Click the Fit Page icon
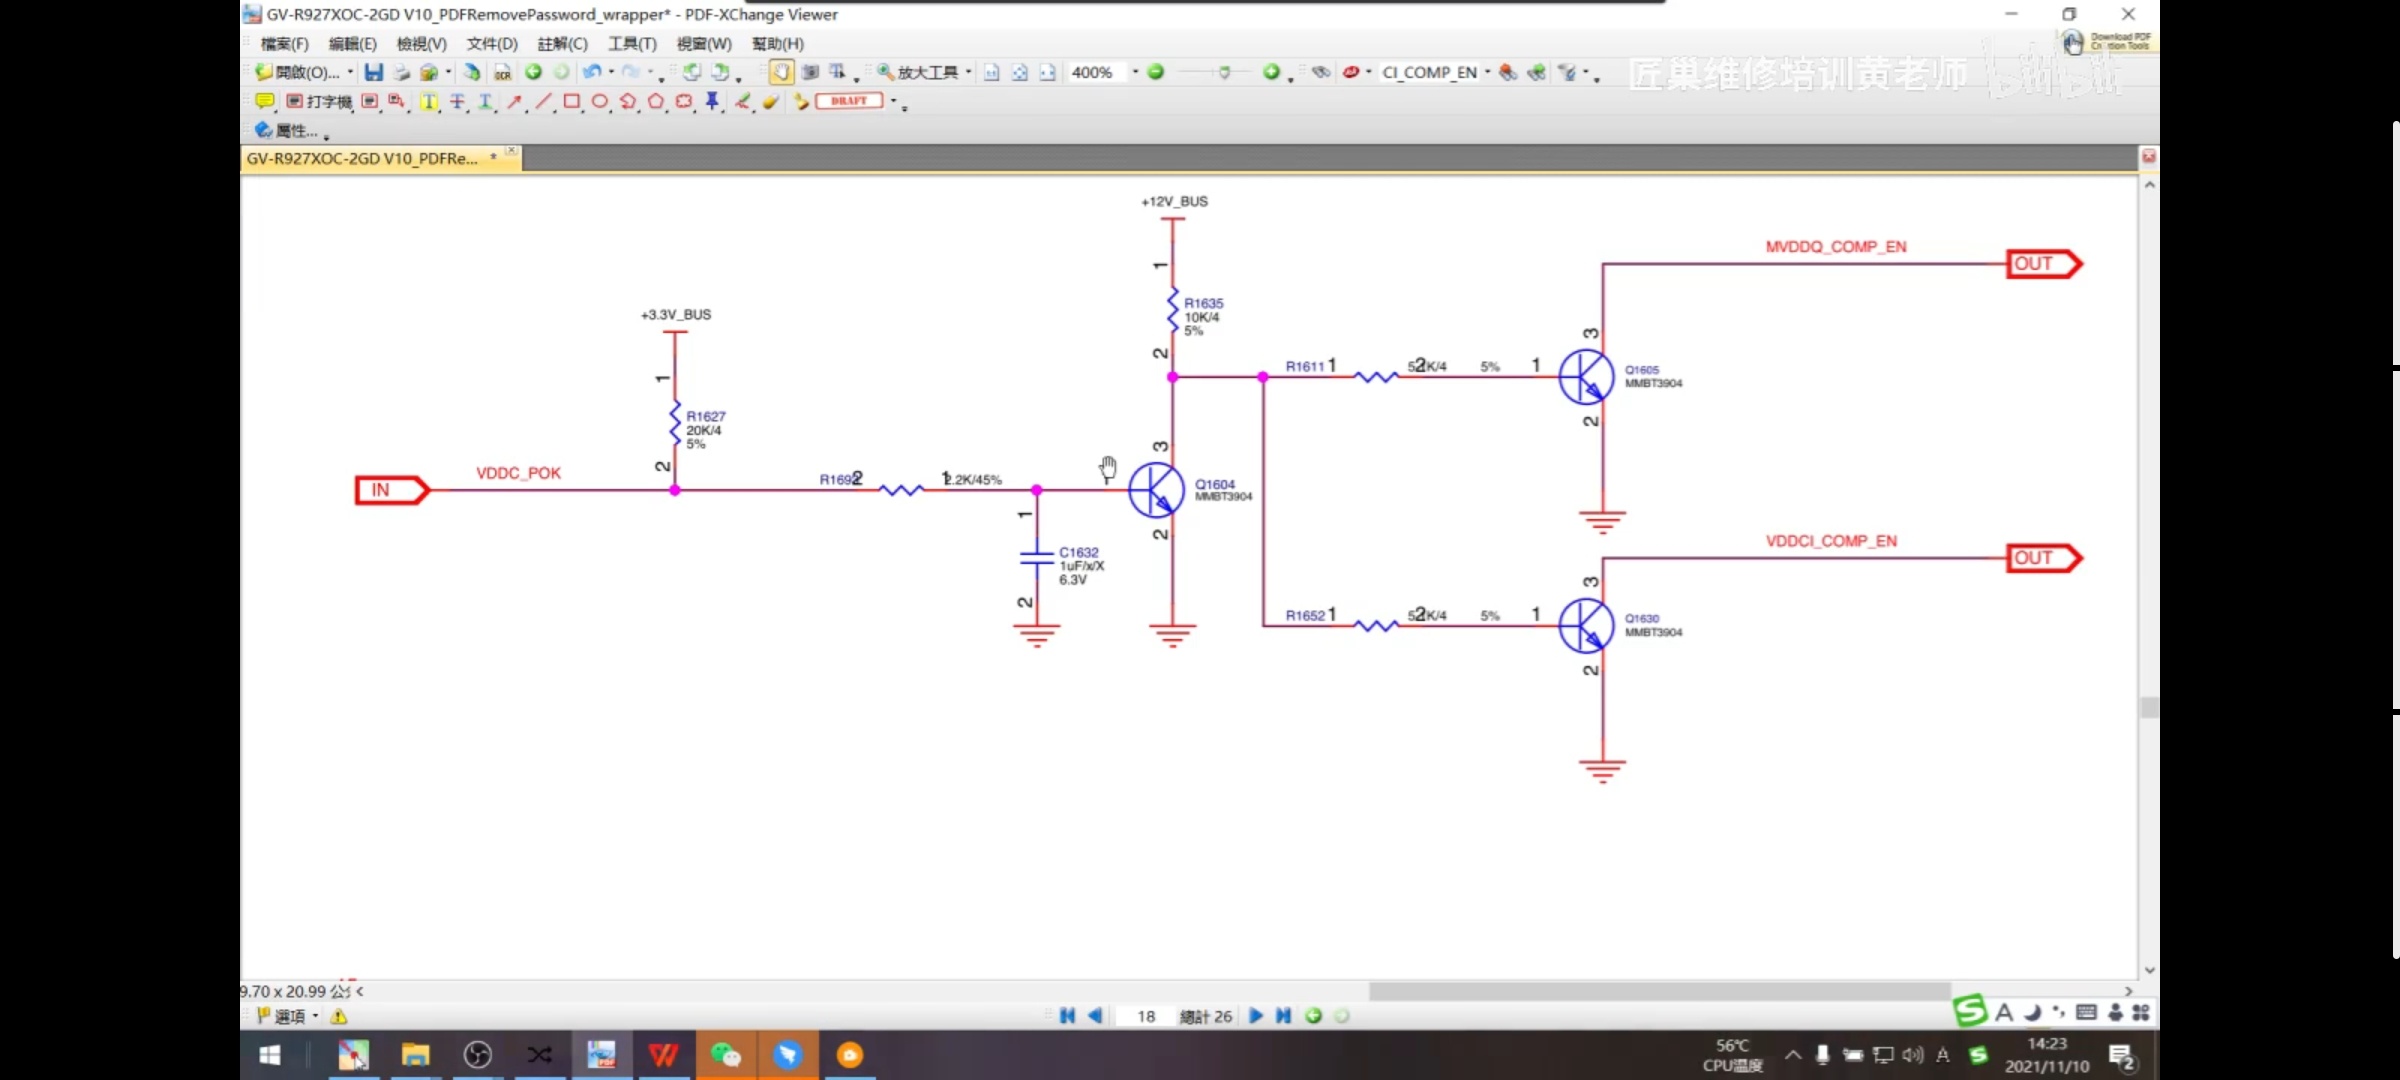Viewport: 2400px width, 1080px height. point(1019,72)
